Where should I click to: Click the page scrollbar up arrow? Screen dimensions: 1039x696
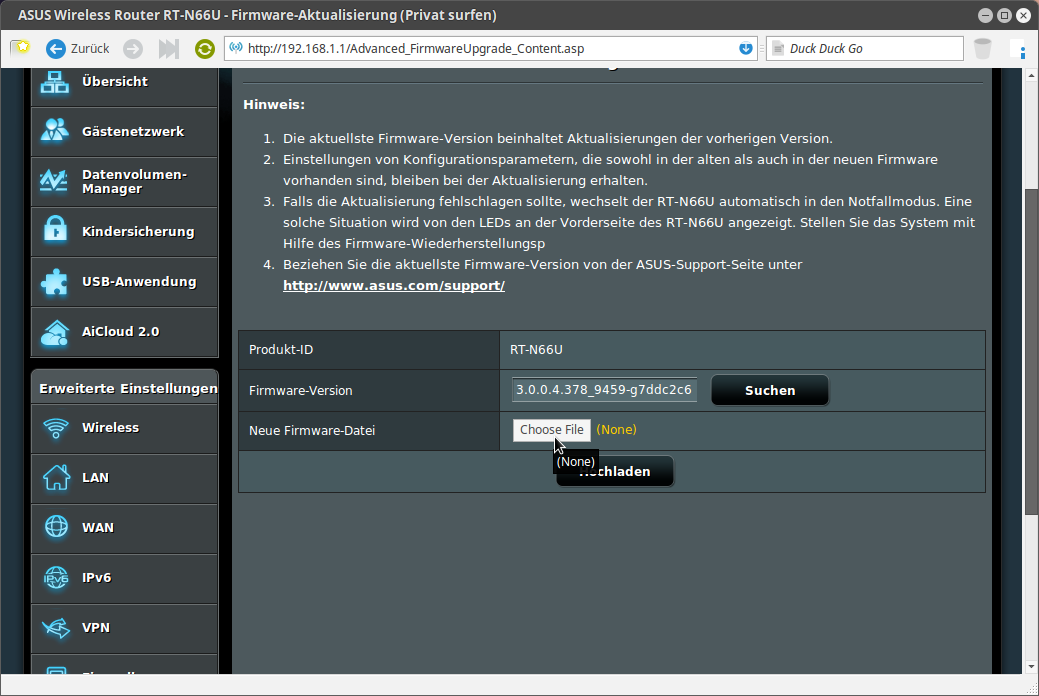click(x=1031, y=76)
